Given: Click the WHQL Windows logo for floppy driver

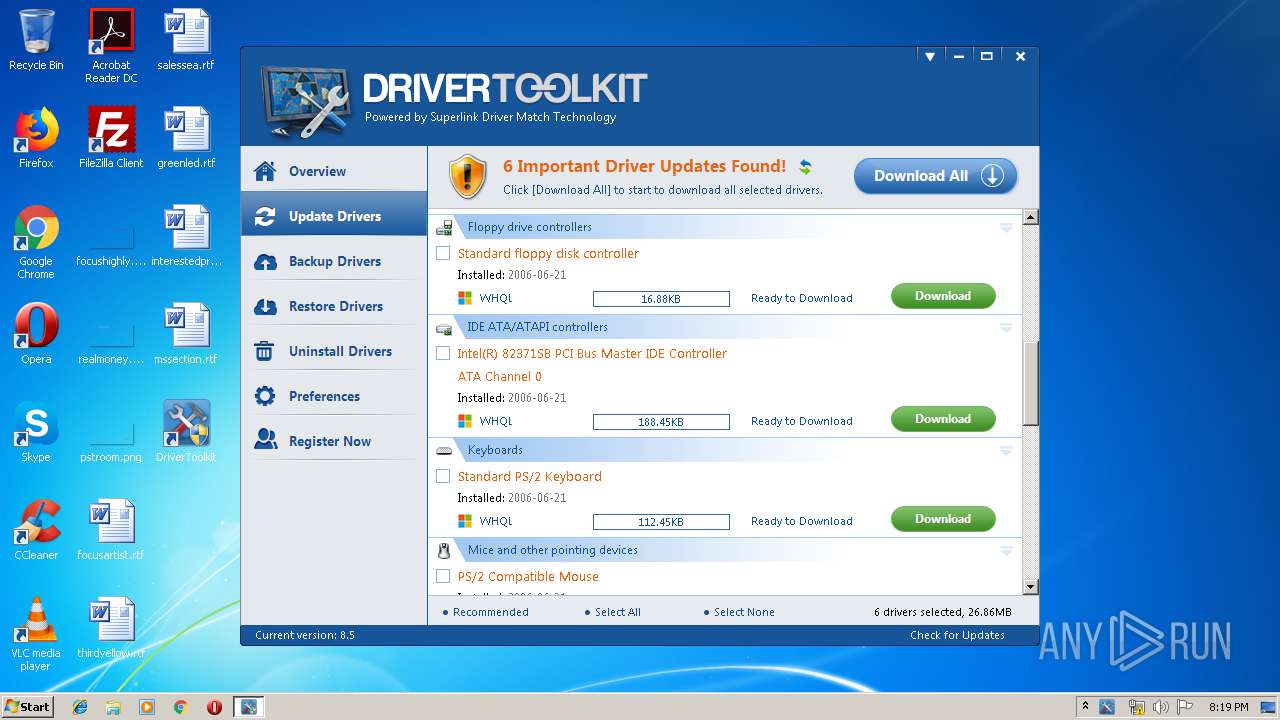Looking at the screenshot, I should (x=465, y=298).
